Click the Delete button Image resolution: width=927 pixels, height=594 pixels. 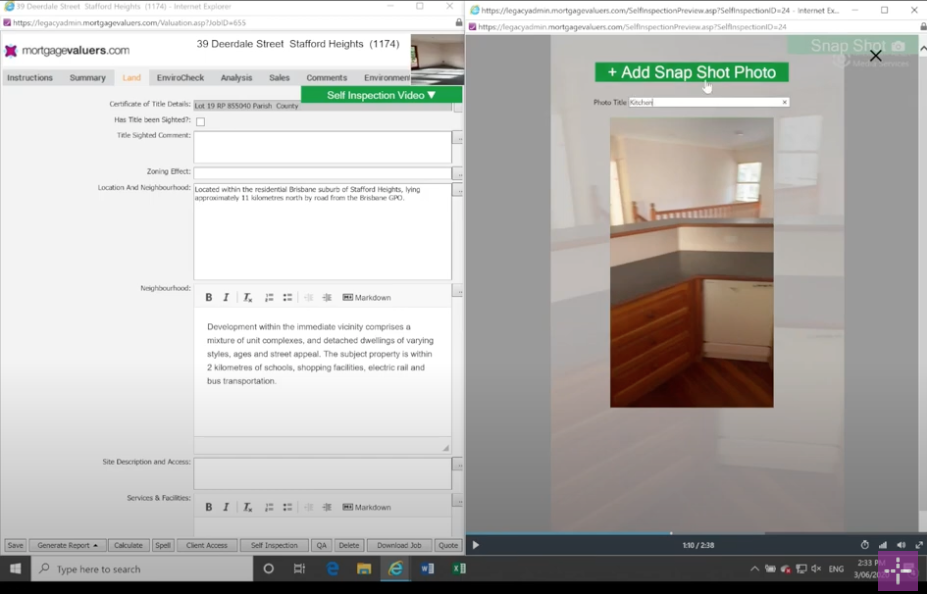click(x=349, y=545)
